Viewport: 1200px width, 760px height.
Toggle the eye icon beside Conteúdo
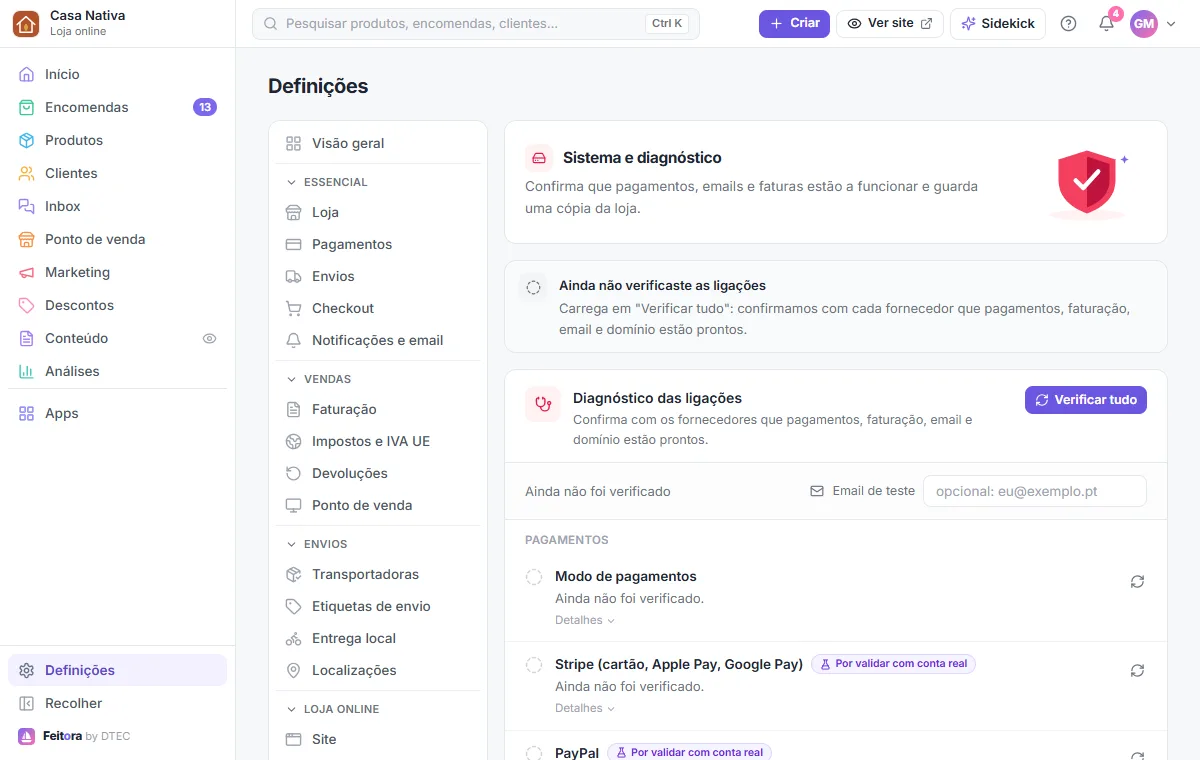[209, 338]
